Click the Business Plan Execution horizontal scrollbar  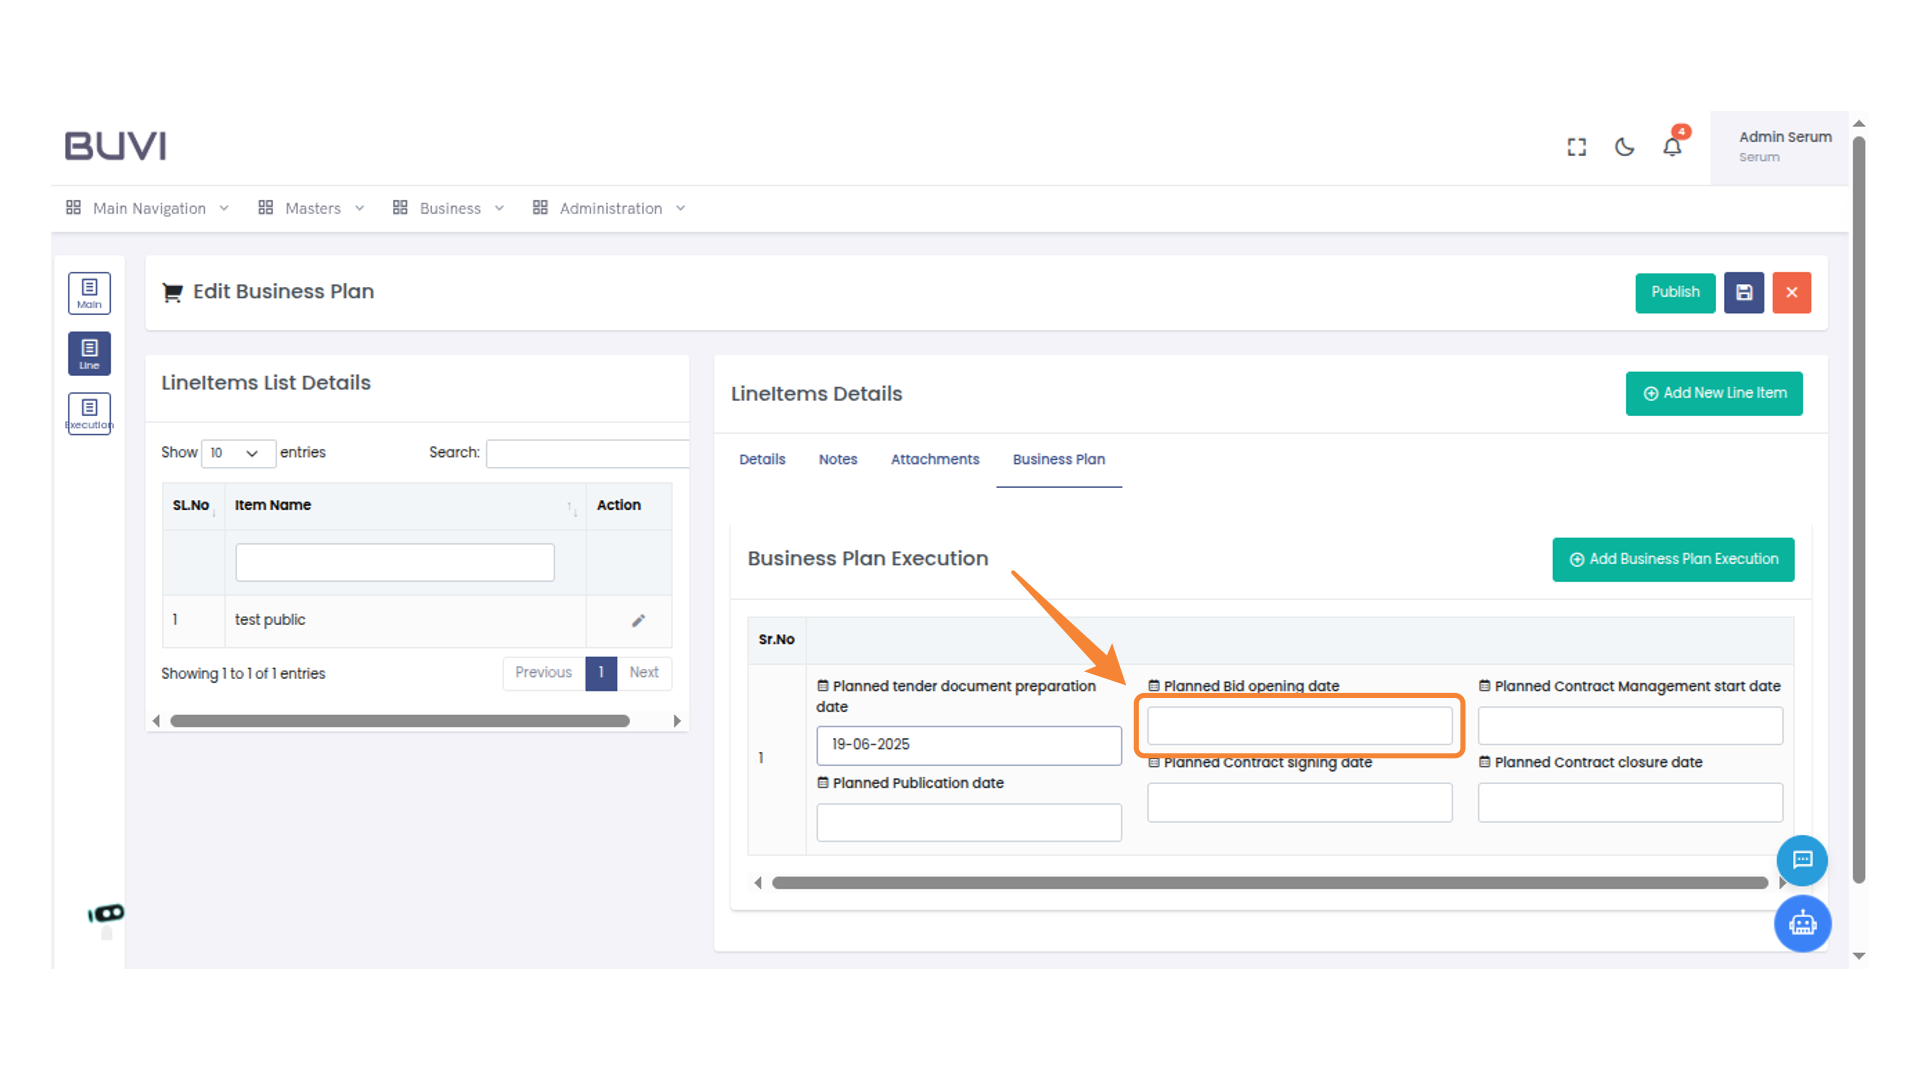pyautogui.click(x=1269, y=883)
